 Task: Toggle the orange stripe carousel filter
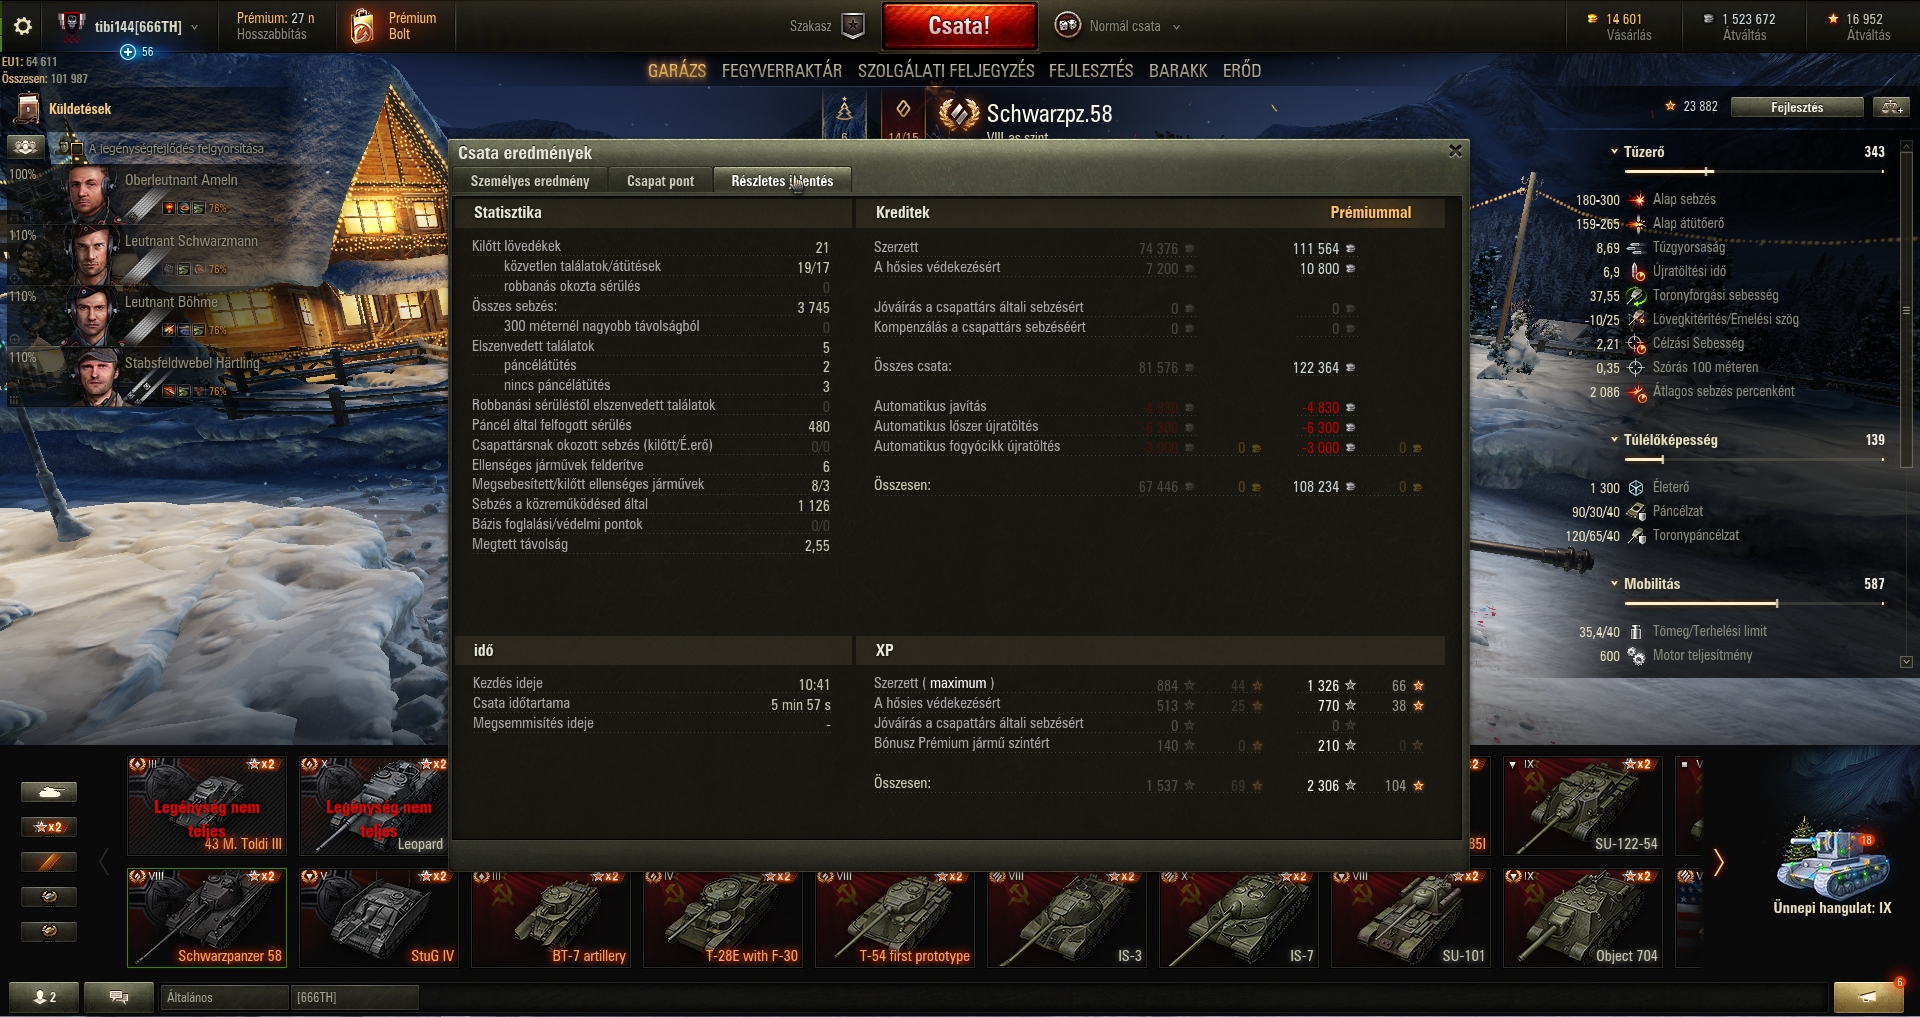(48, 862)
